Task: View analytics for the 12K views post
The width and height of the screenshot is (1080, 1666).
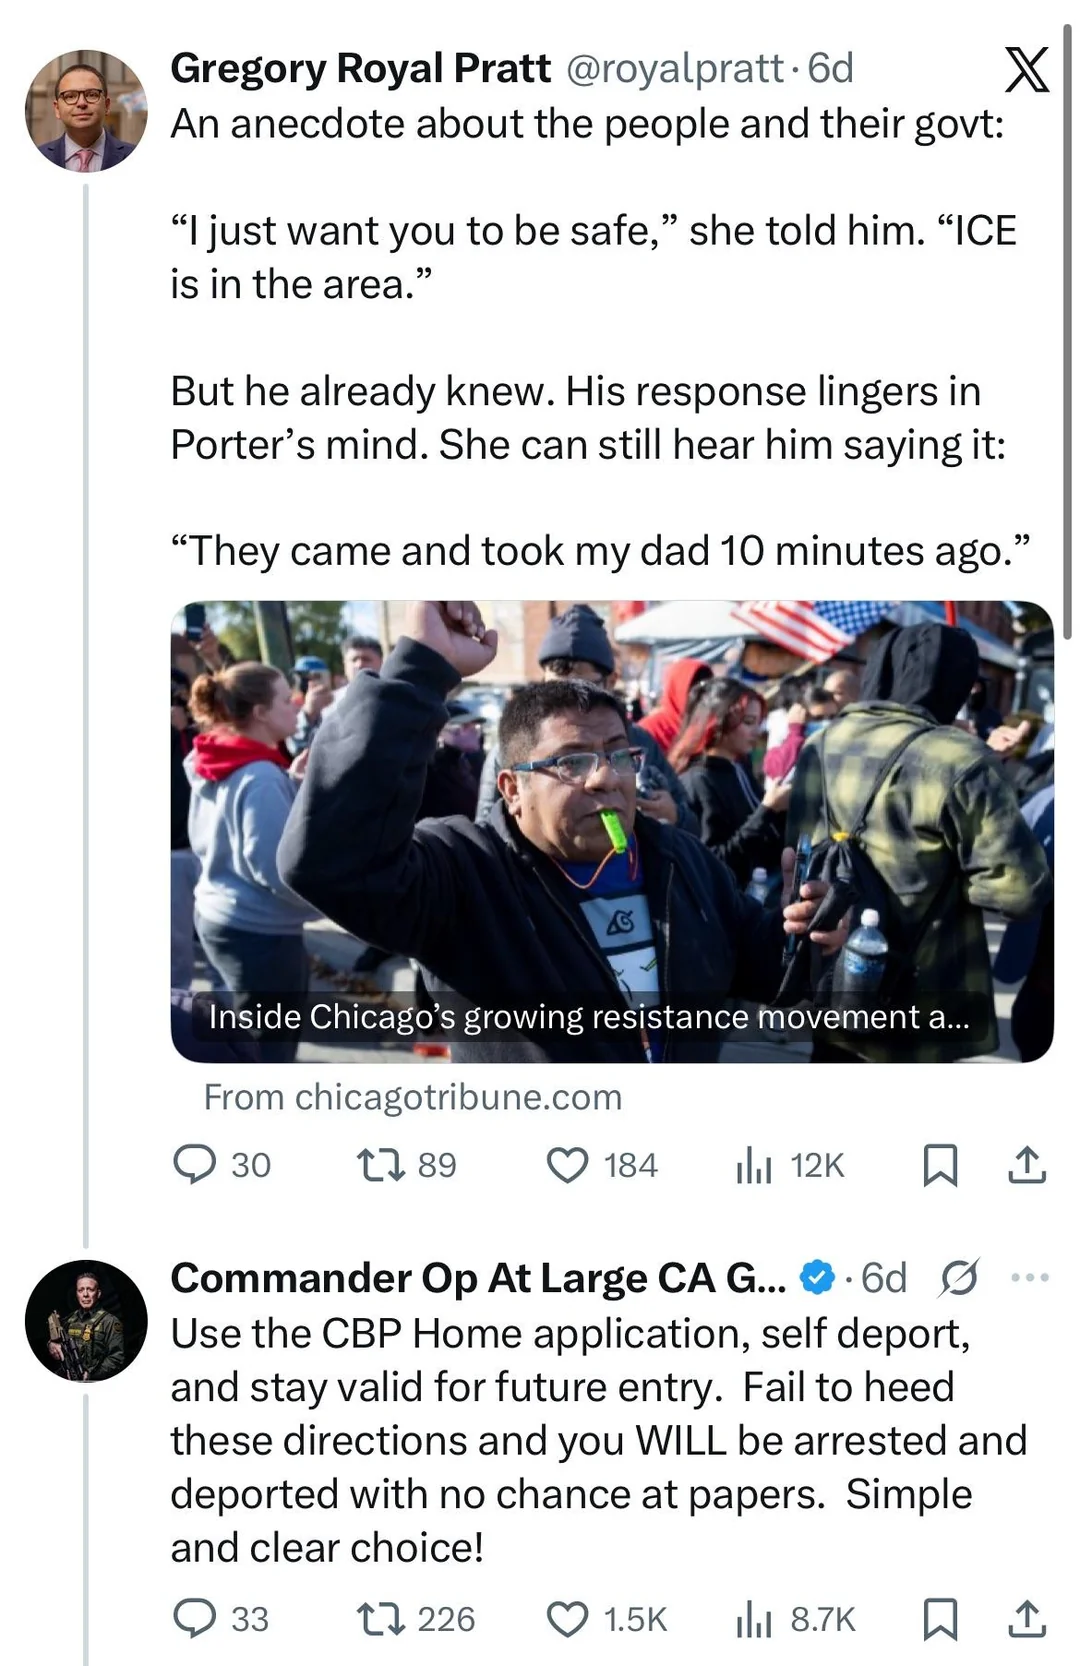Action: pyautogui.click(x=754, y=1165)
